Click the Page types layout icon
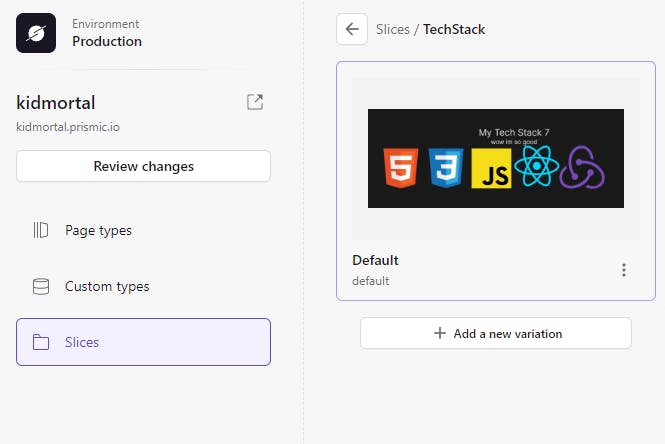The height and width of the screenshot is (444, 665). click(x=41, y=230)
